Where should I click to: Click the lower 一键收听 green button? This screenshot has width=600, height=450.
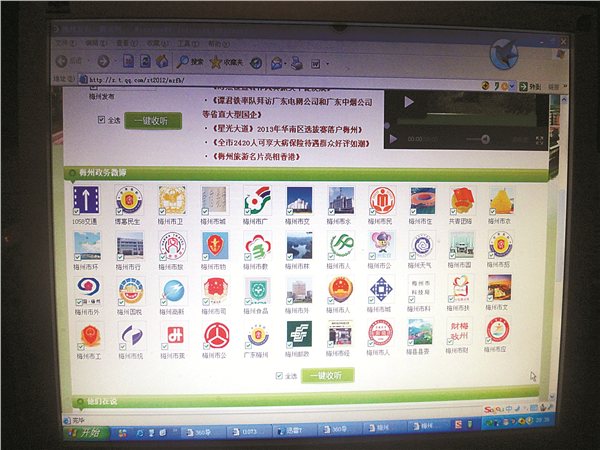click(x=328, y=376)
